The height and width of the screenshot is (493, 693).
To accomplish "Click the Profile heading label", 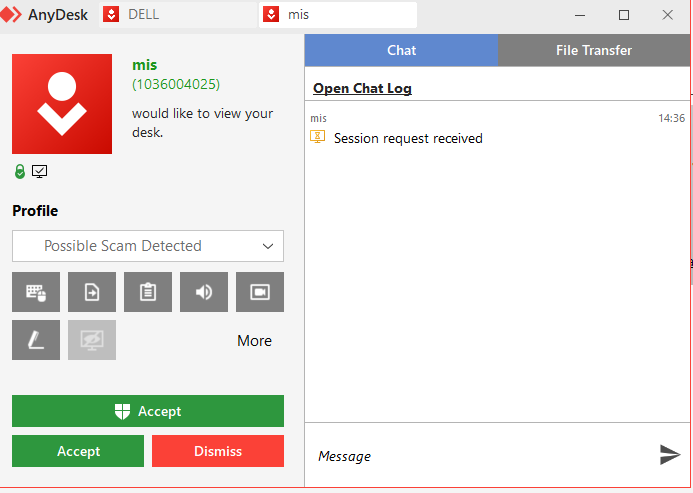I will click(x=35, y=211).
